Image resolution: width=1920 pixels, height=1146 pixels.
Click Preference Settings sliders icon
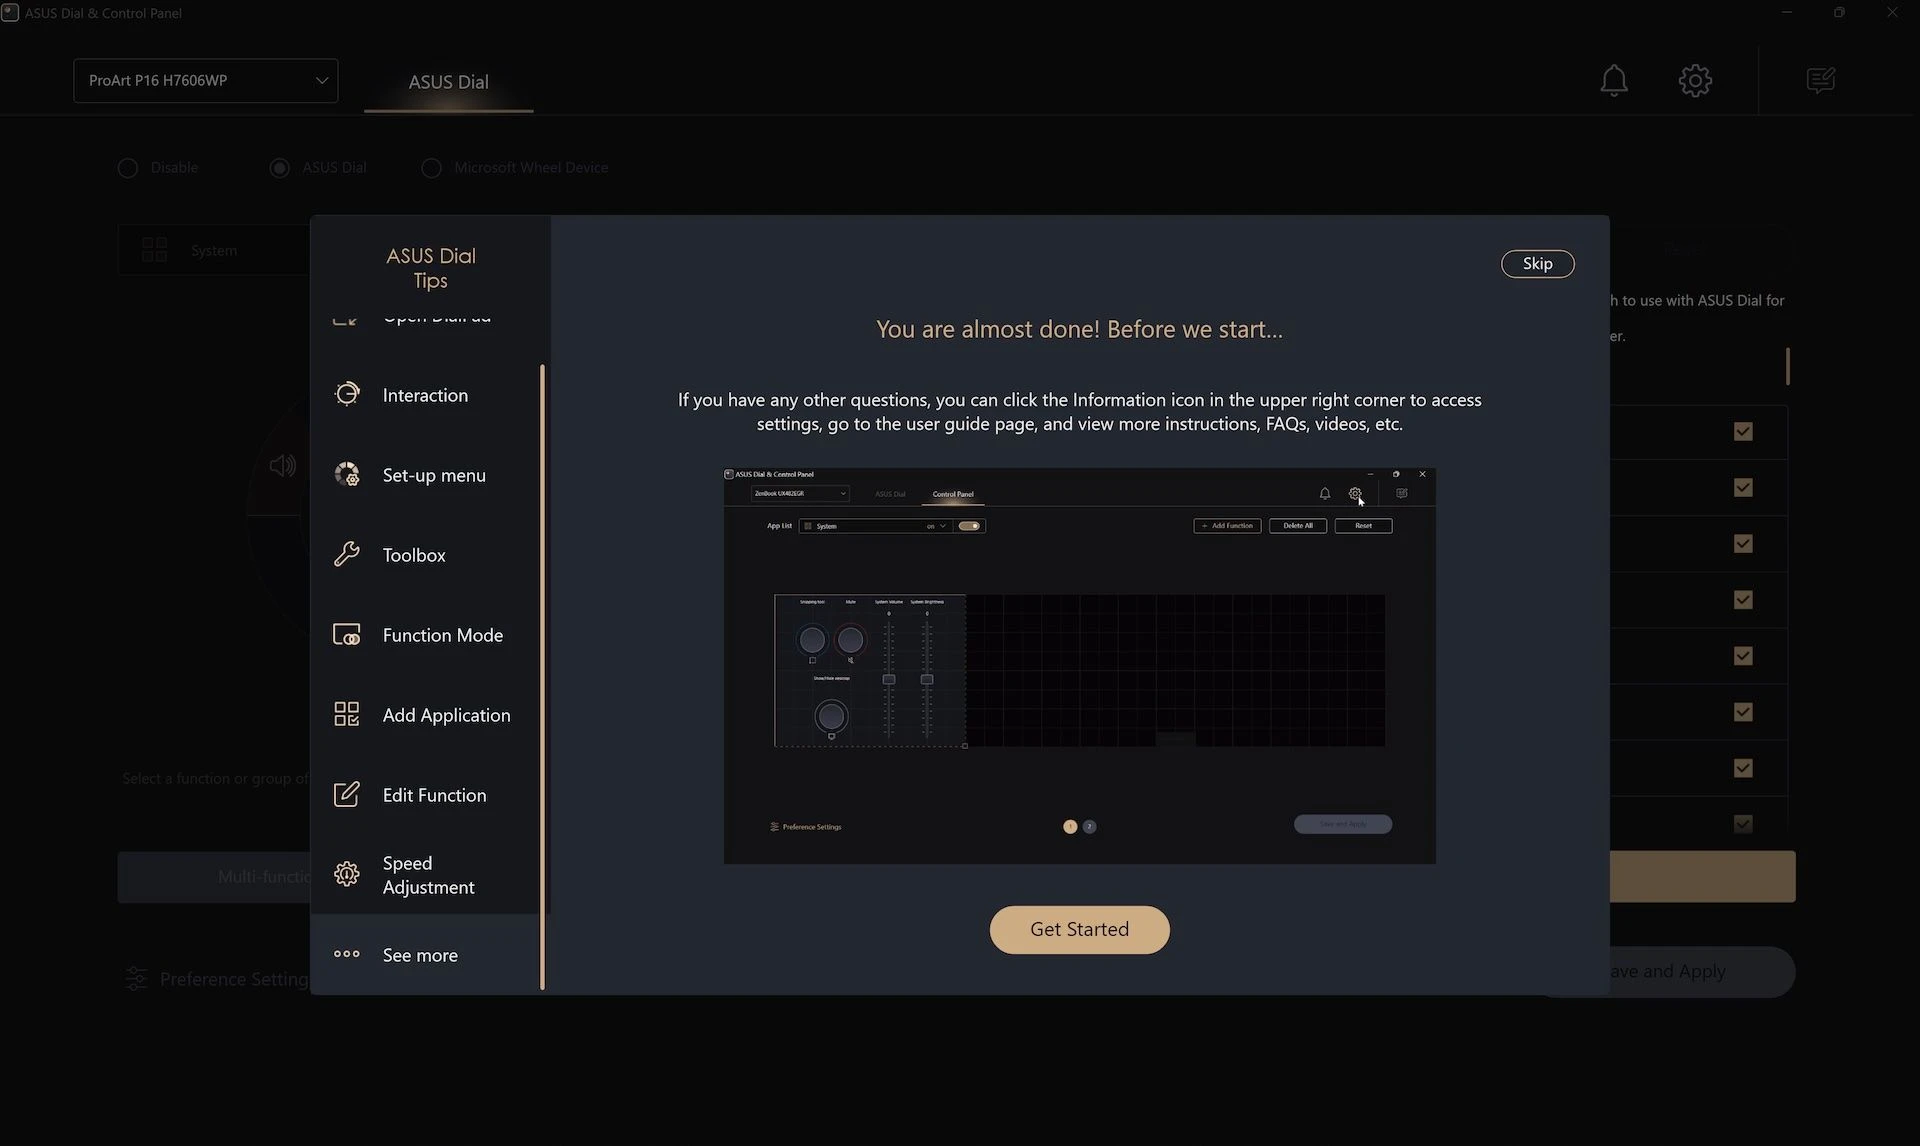136,979
